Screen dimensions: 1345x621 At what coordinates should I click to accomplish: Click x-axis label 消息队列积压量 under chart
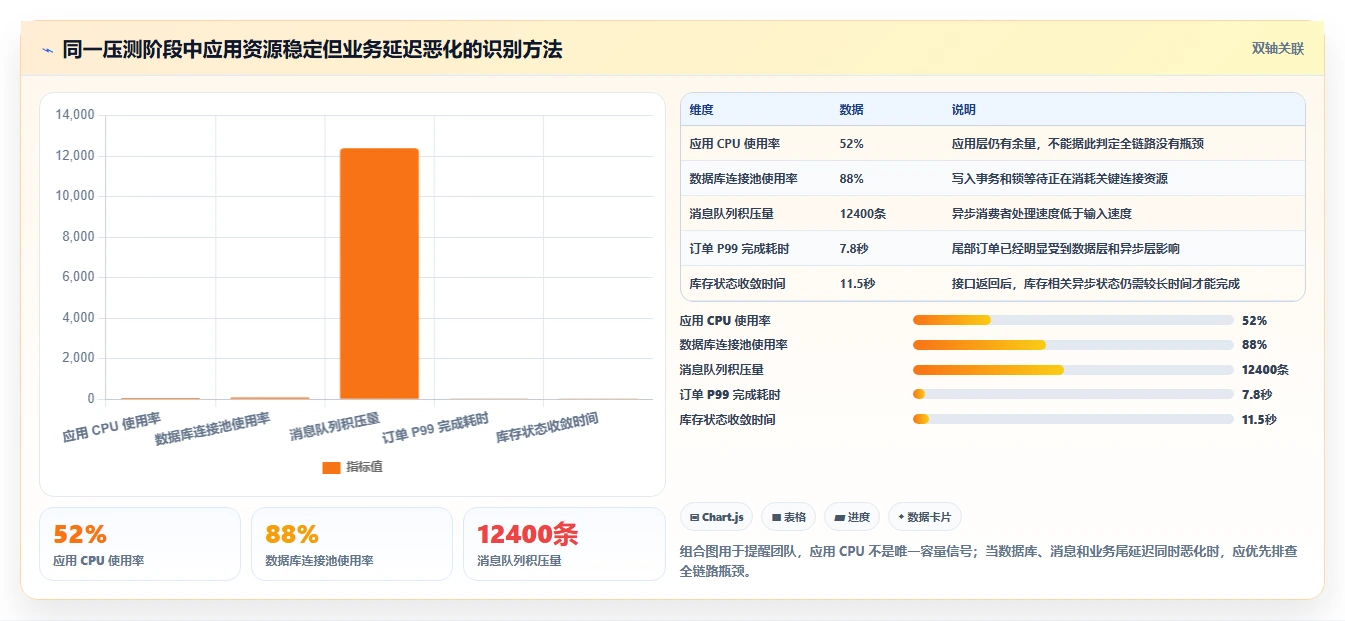(x=335, y=427)
